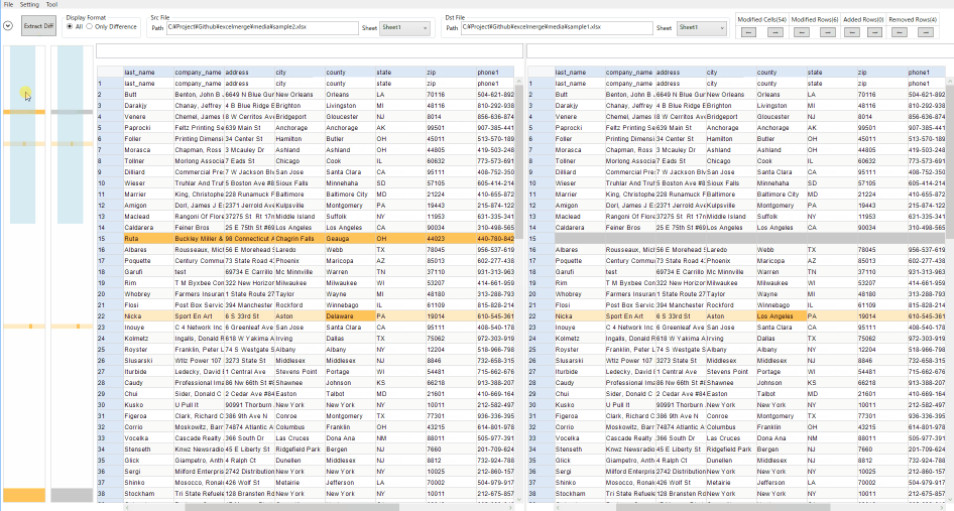The width and height of the screenshot is (954, 511).
Task: Open the Tool menu
Action: (x=52, y=5)
